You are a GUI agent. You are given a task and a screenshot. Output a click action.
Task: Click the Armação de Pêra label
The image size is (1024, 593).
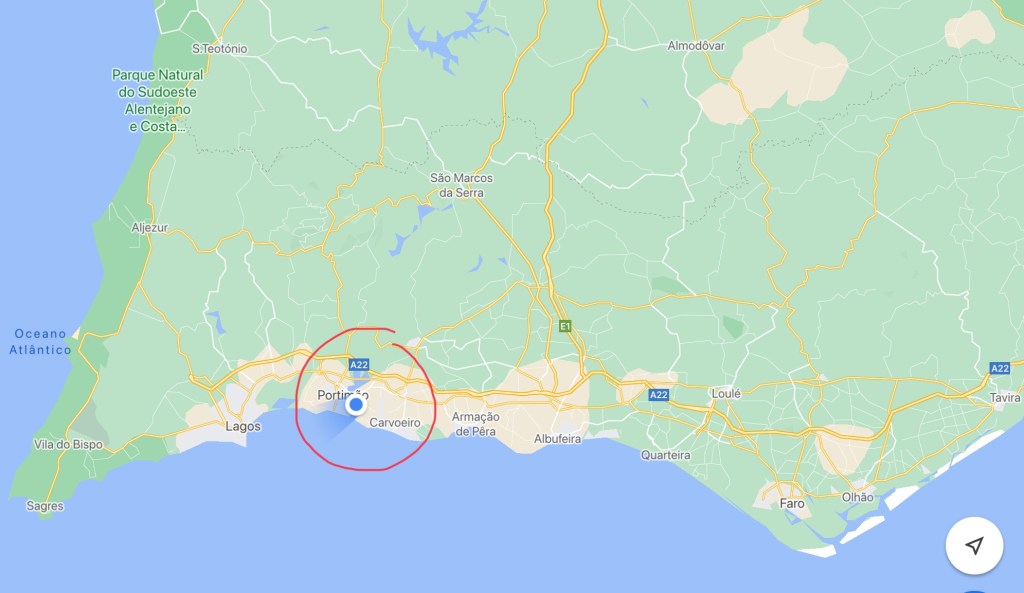475,424
